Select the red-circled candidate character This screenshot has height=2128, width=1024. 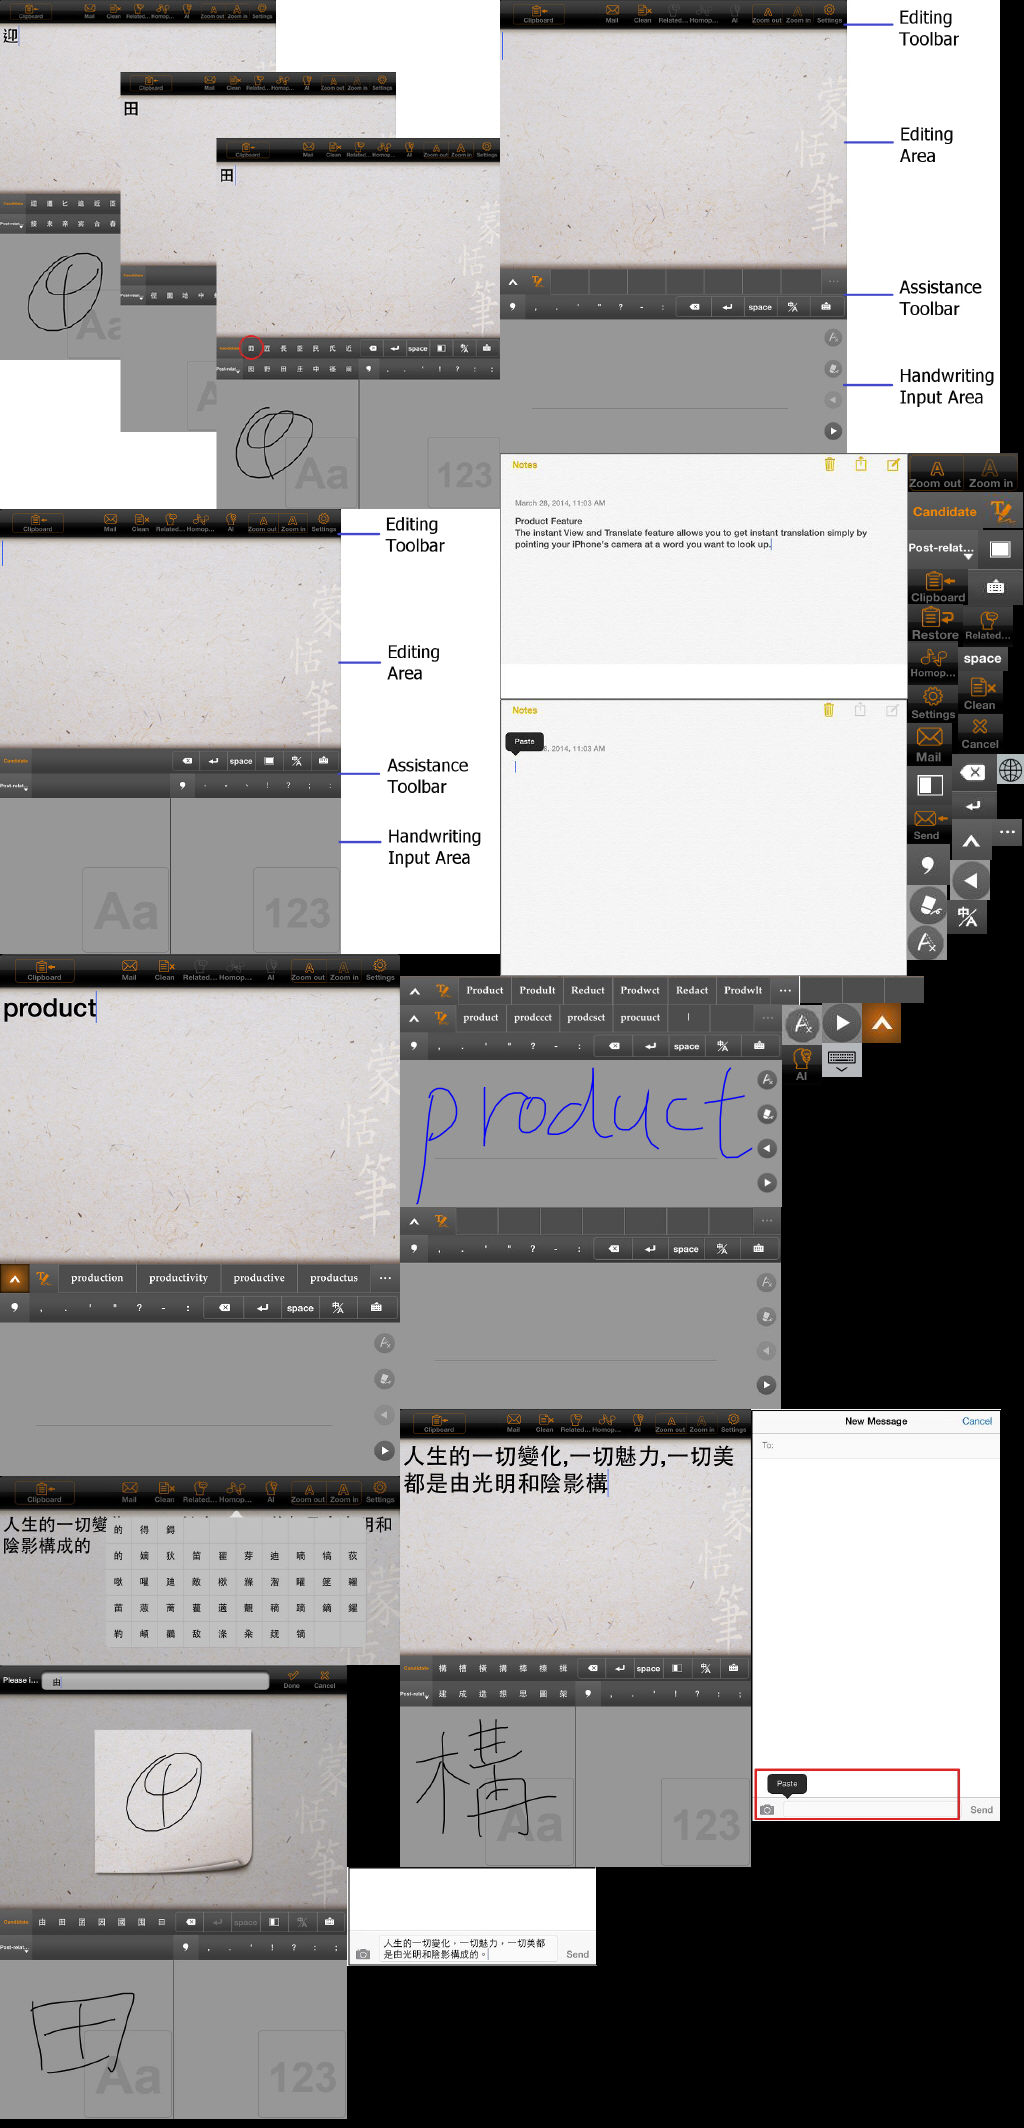click(x=251, y=348)
